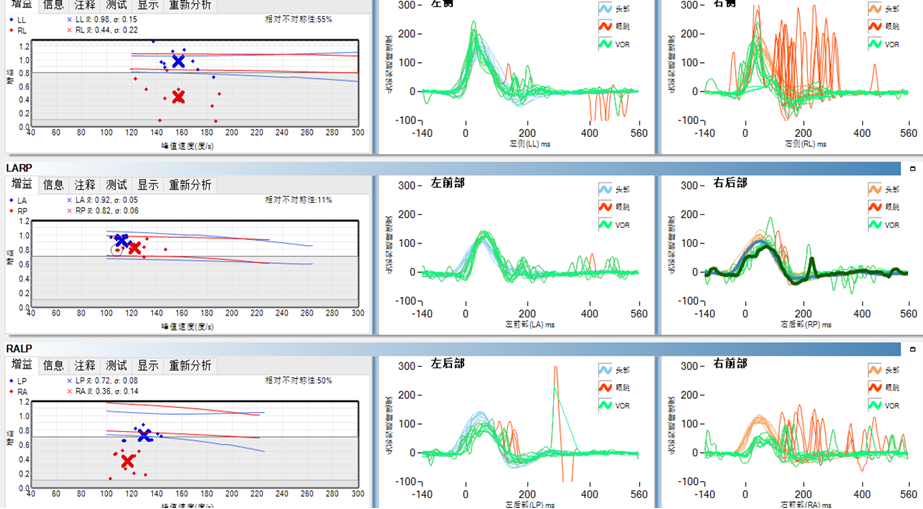
Task: Click the LARP panel header title
Action: [x=19, y=168]
